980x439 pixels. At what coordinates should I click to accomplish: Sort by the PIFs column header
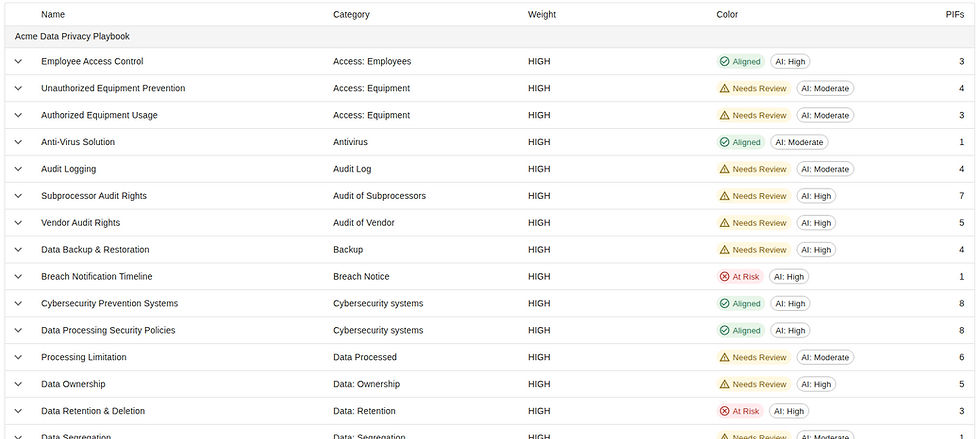tap(955, 14)
